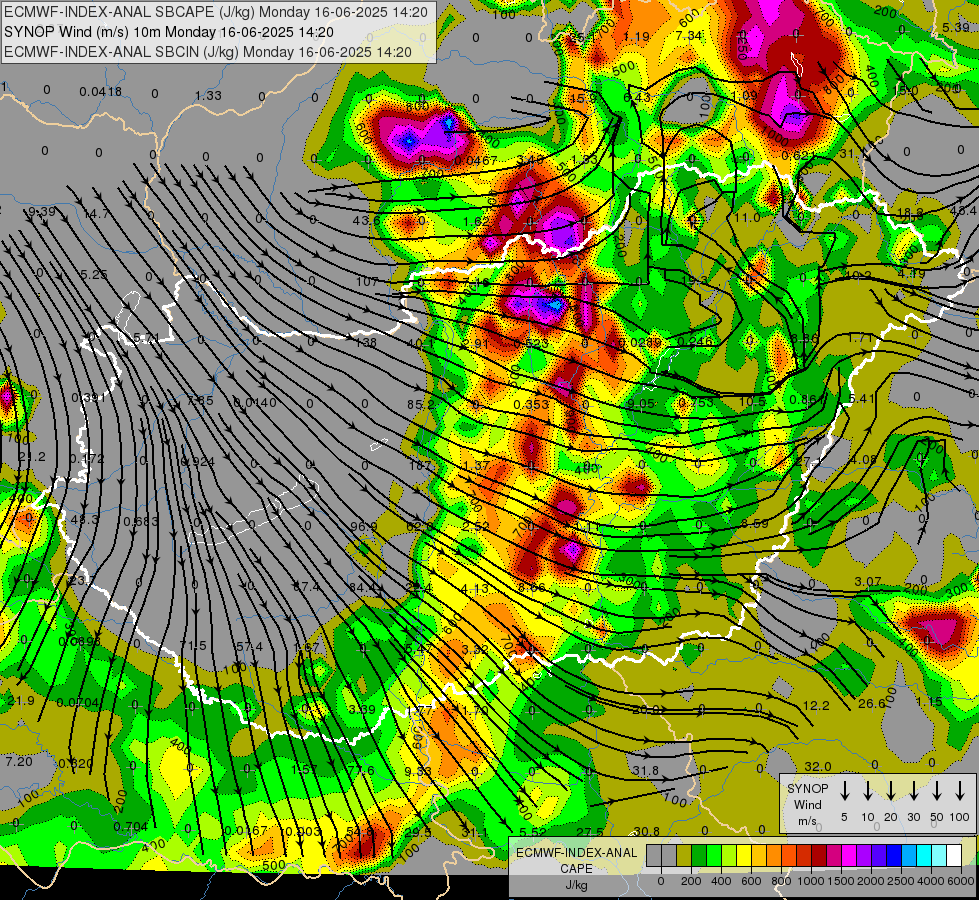Click the SBCAPE title line at top

216,12
